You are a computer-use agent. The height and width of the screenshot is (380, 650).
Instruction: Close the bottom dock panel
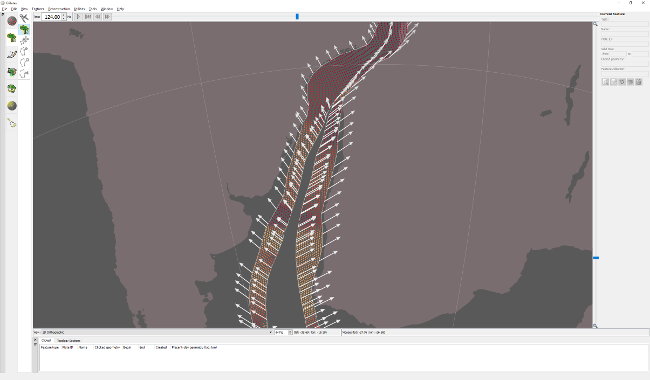click(x=35, y=340)
